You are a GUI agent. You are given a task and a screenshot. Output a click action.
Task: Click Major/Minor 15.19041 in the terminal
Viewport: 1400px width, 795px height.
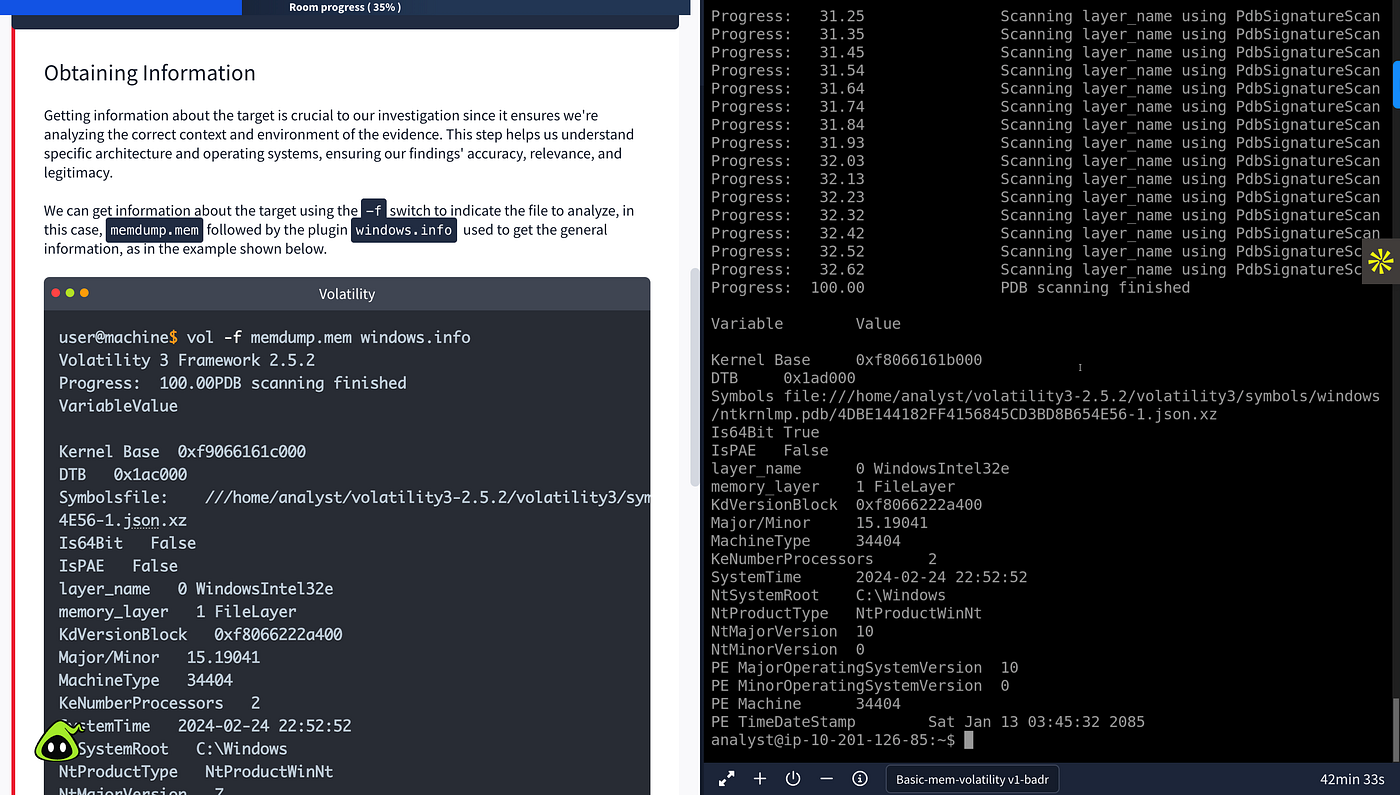819,523
